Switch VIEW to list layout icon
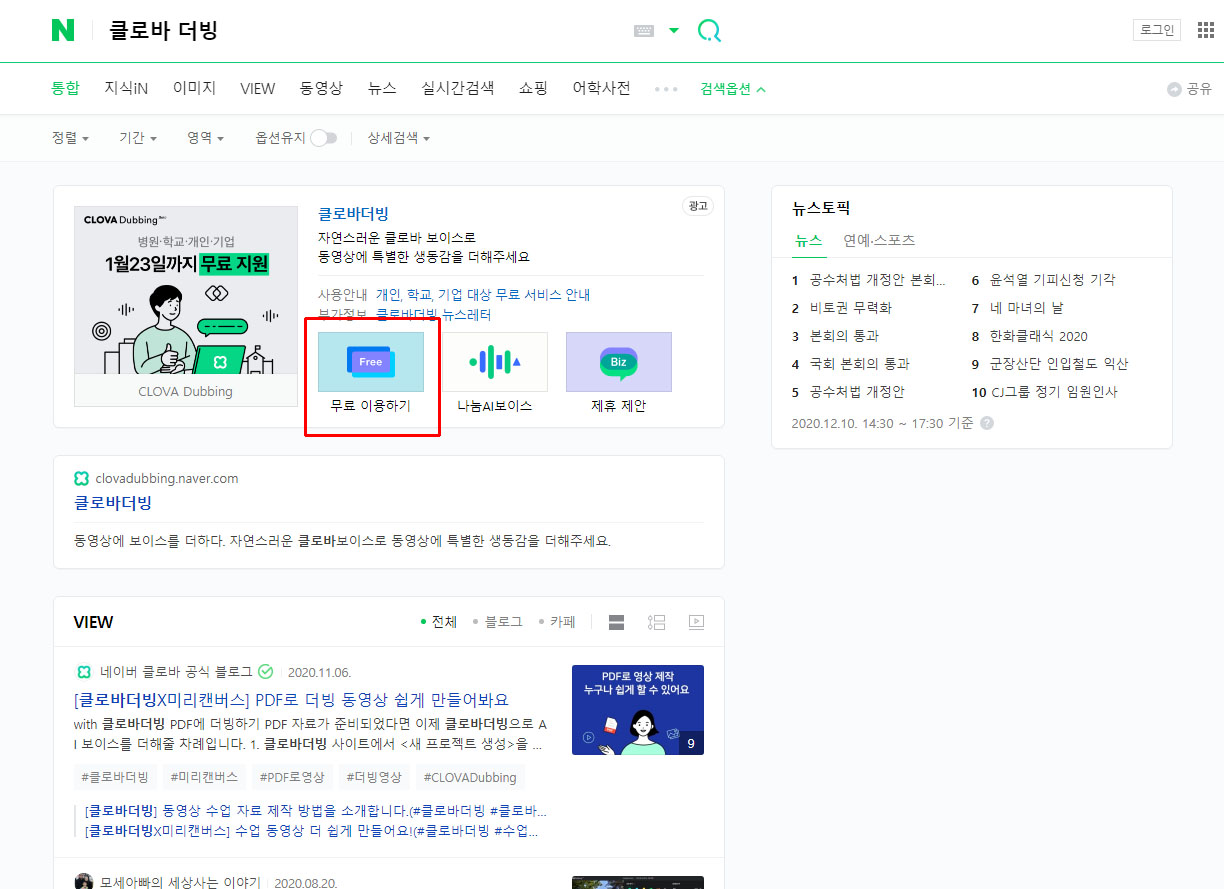This screenshot has width=1224, height=889. [x=656, y=622]
